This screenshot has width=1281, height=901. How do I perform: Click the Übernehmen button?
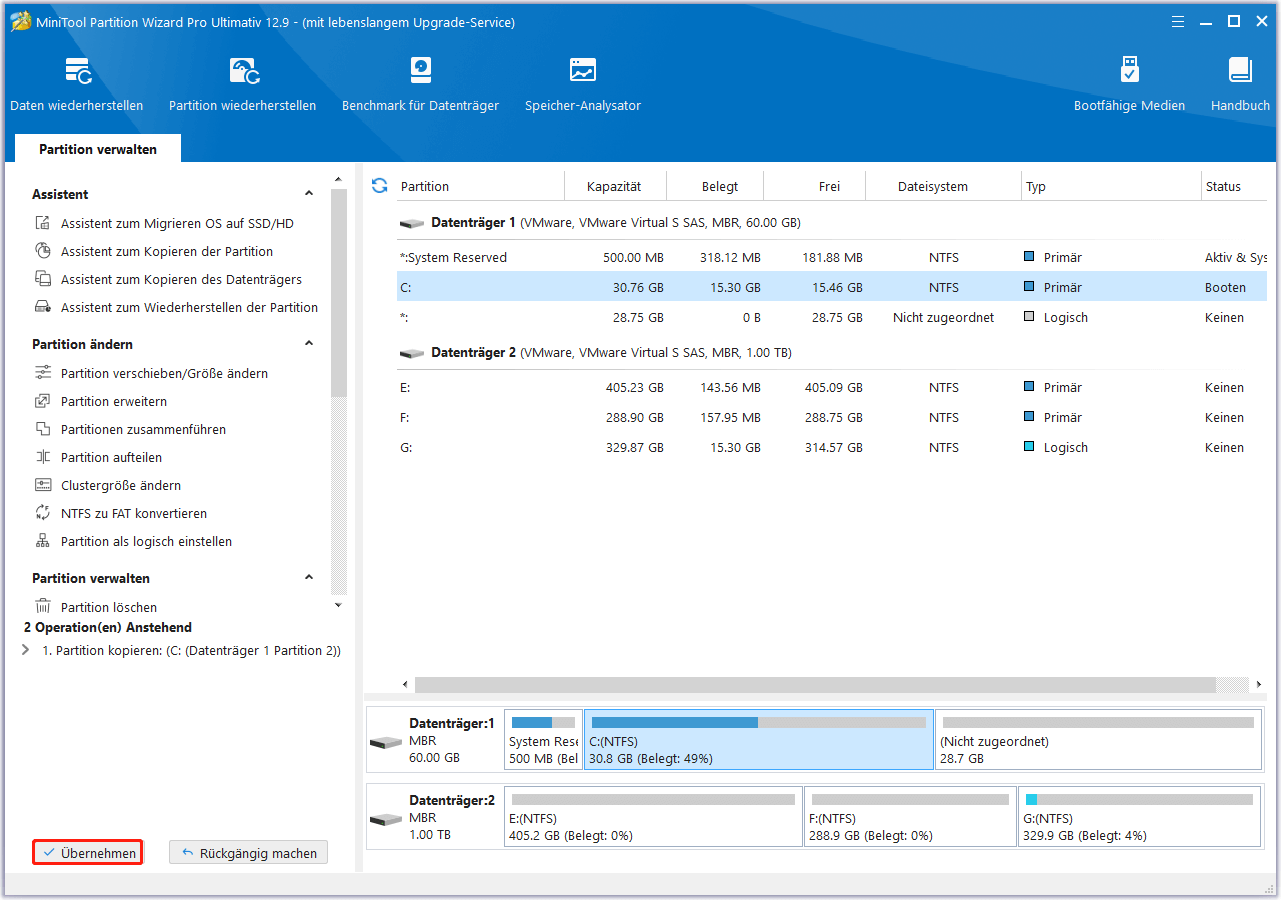point(87,853)
